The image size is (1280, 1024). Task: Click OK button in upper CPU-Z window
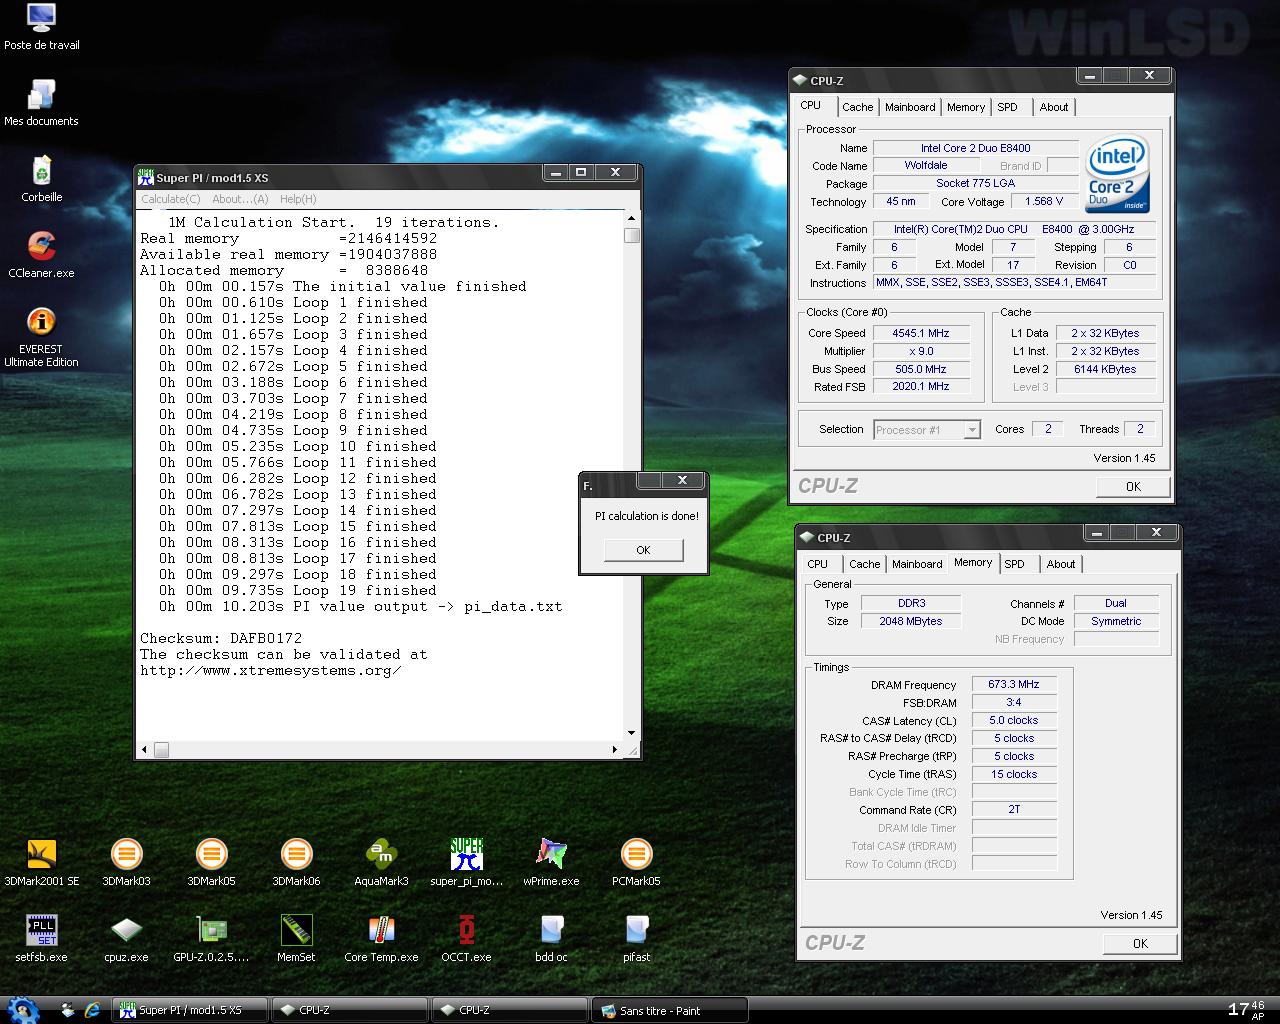[x=1133, y=486]
